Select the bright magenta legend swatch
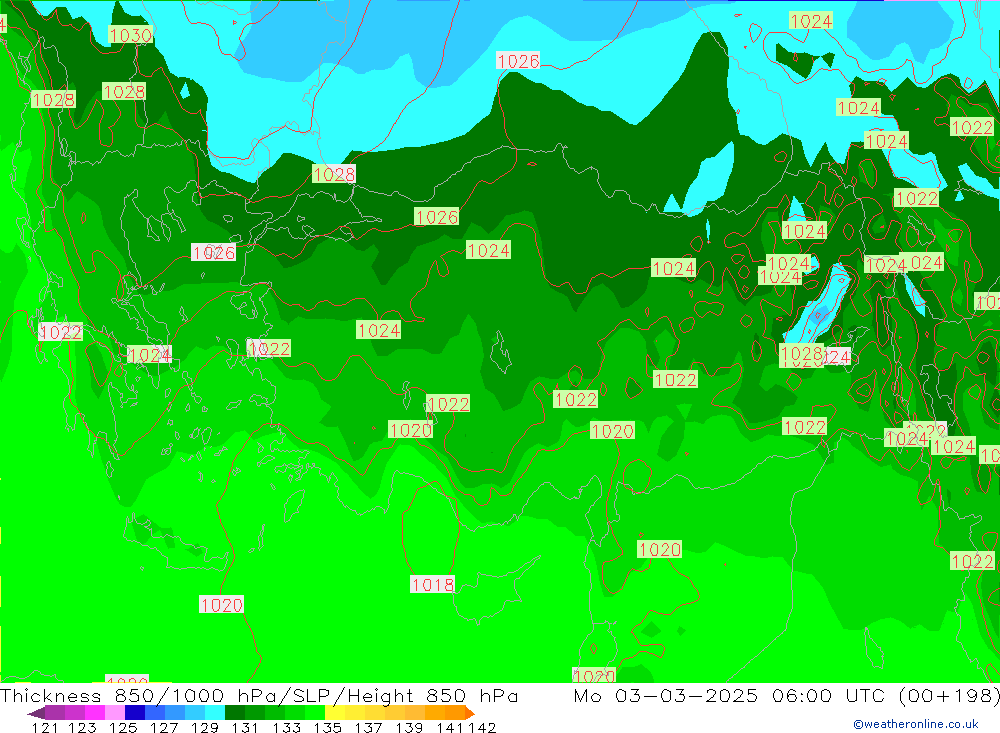 click(94, 713)
